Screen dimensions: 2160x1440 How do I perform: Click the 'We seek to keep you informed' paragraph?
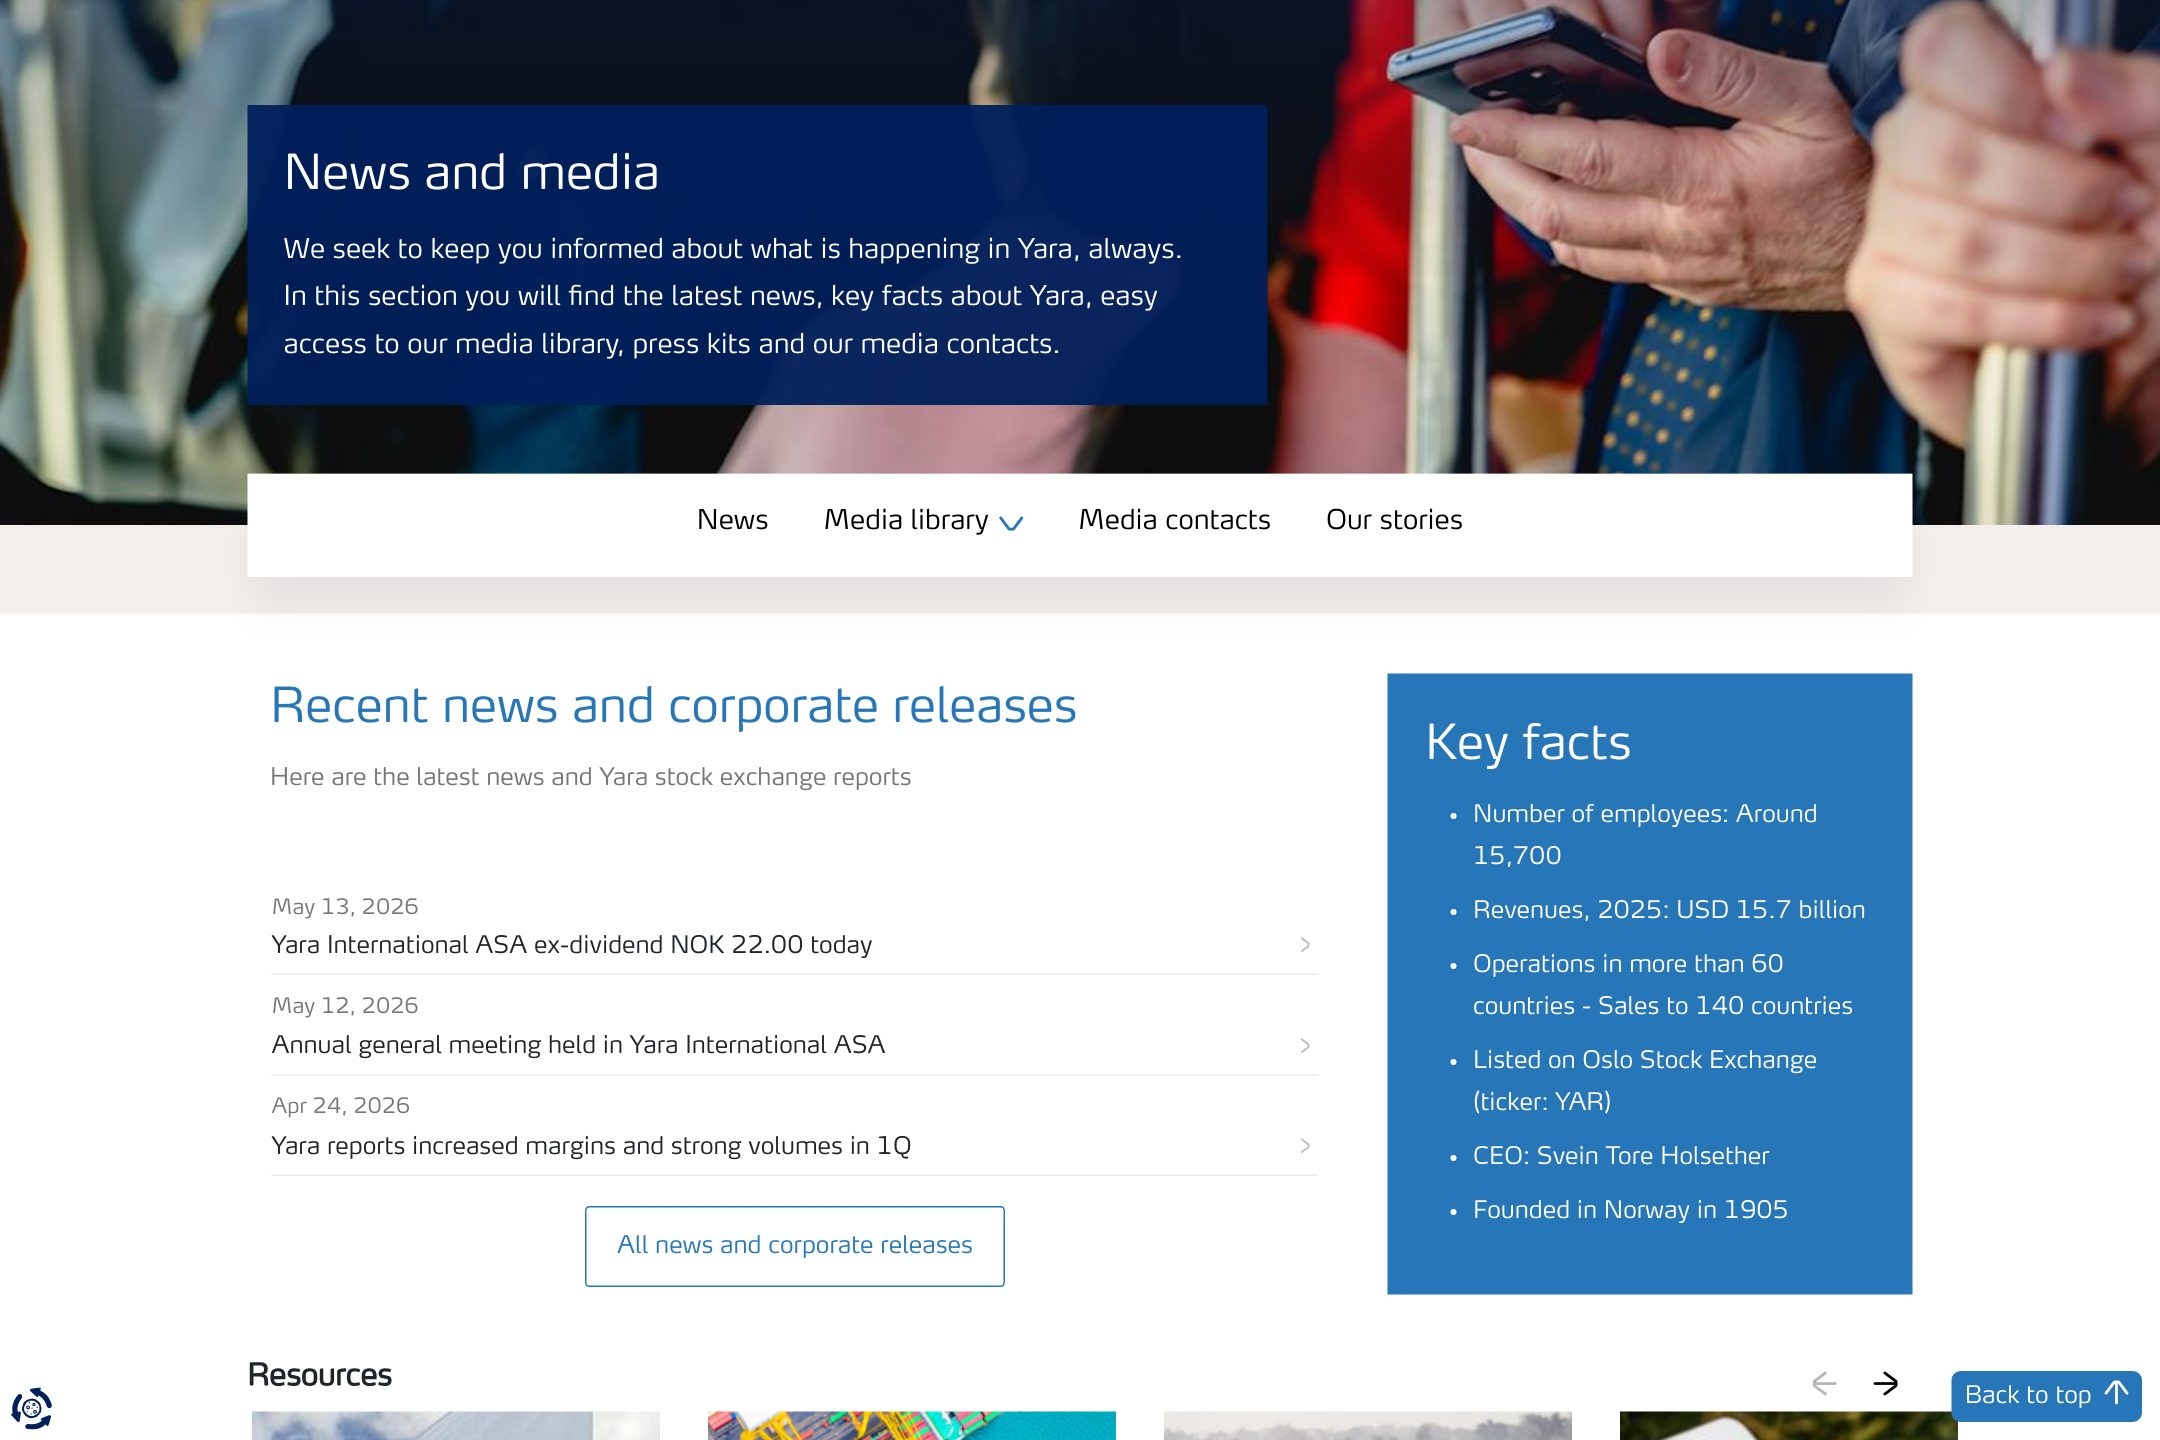coord(733,296)
